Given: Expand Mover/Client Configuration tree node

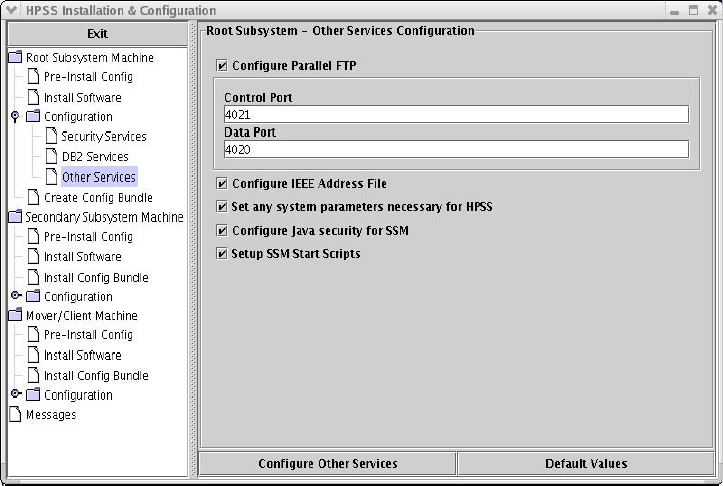Looking at the screenshot, I should pos(15,395).
